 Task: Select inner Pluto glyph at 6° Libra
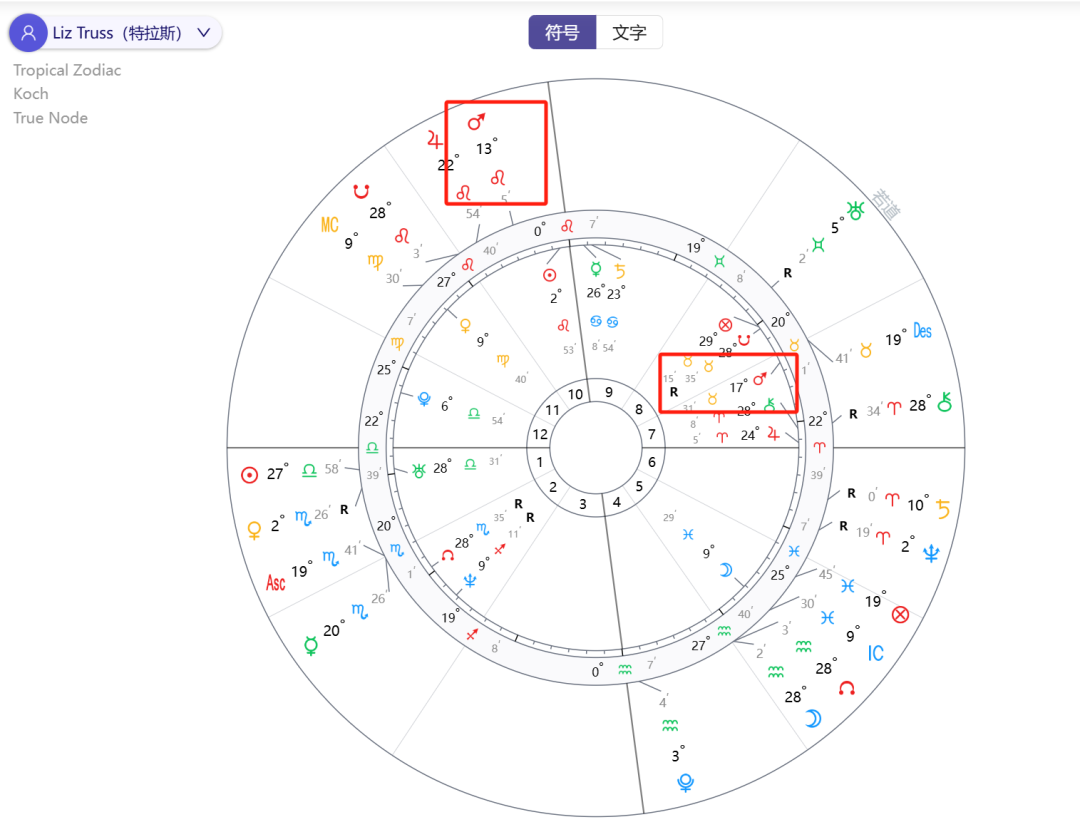424,398
